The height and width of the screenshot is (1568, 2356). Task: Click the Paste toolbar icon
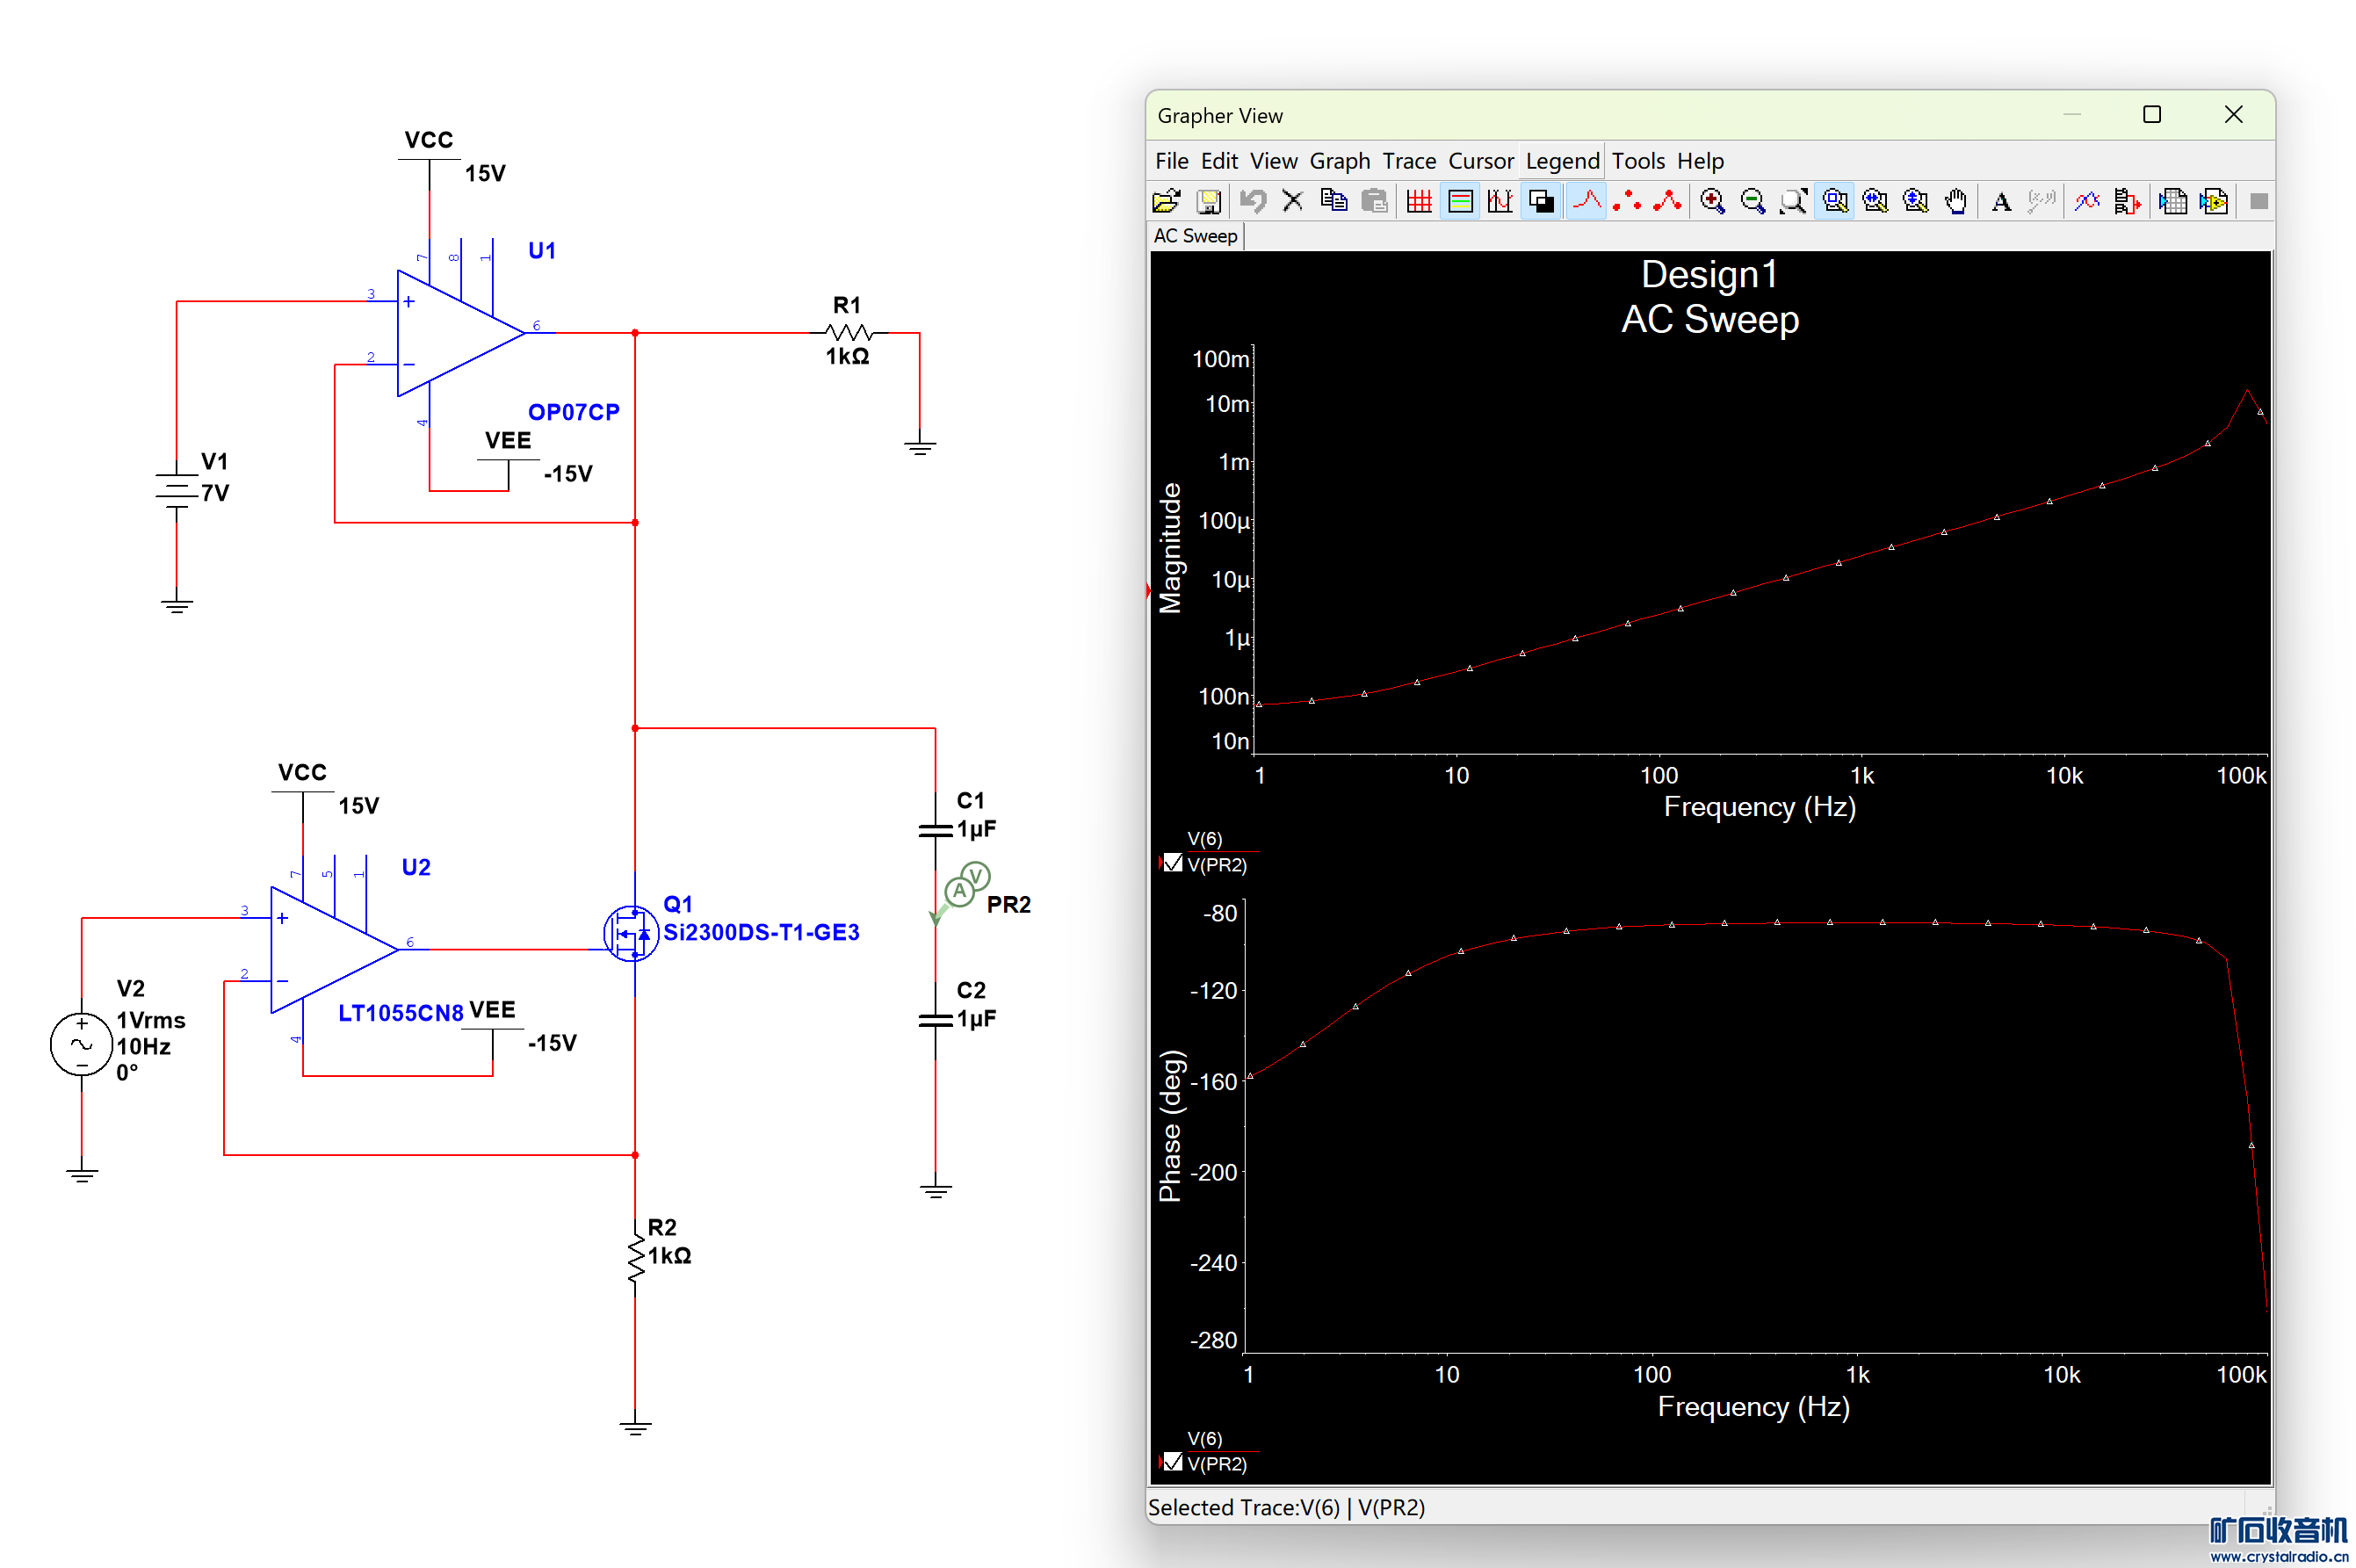tap(1374, 202)
